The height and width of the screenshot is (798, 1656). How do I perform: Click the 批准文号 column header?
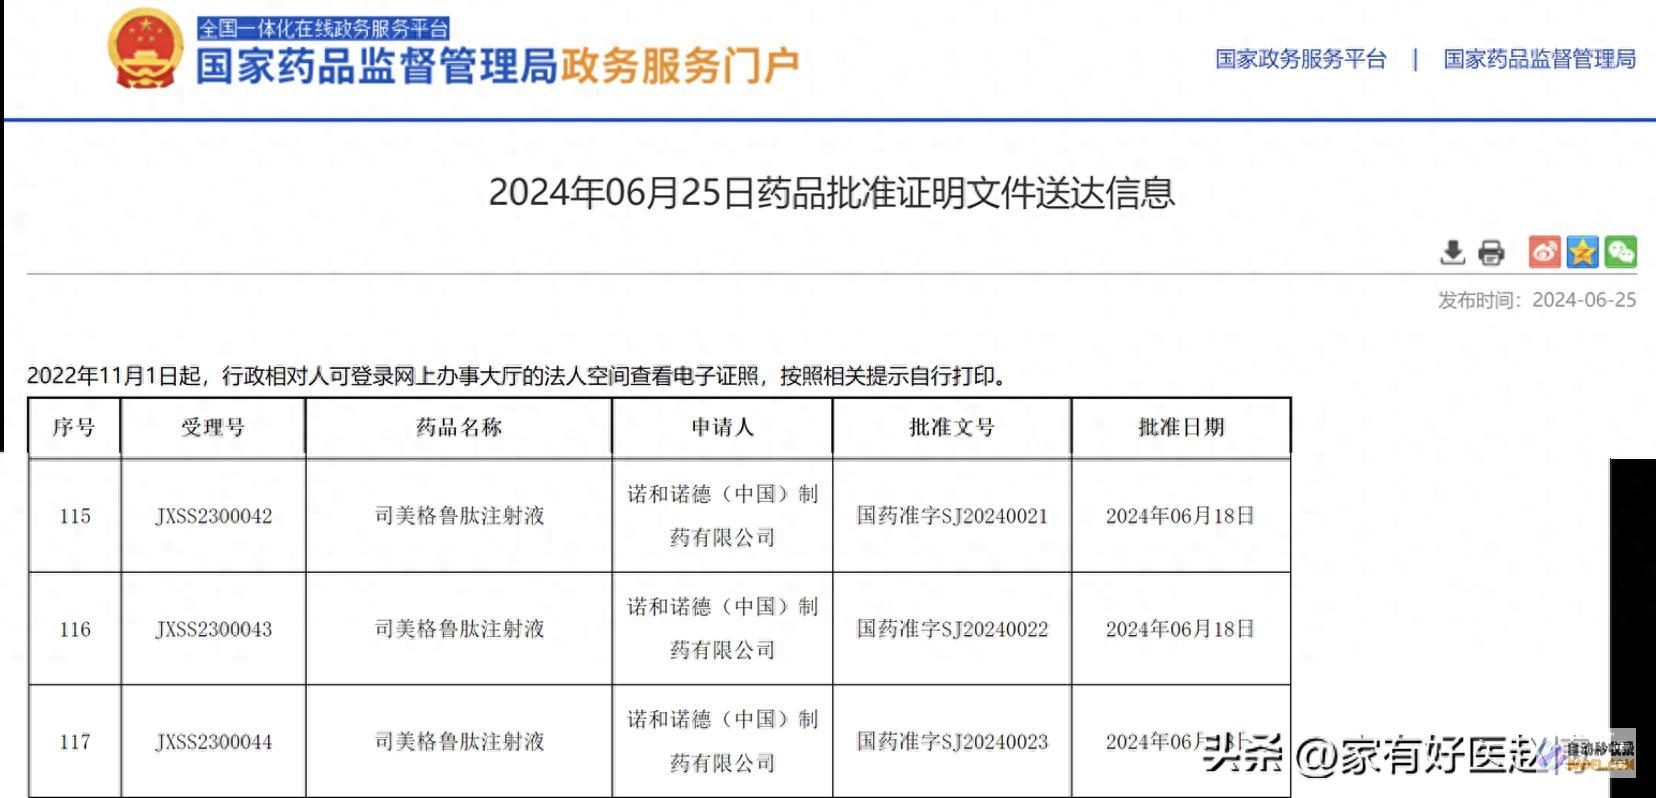952,427
